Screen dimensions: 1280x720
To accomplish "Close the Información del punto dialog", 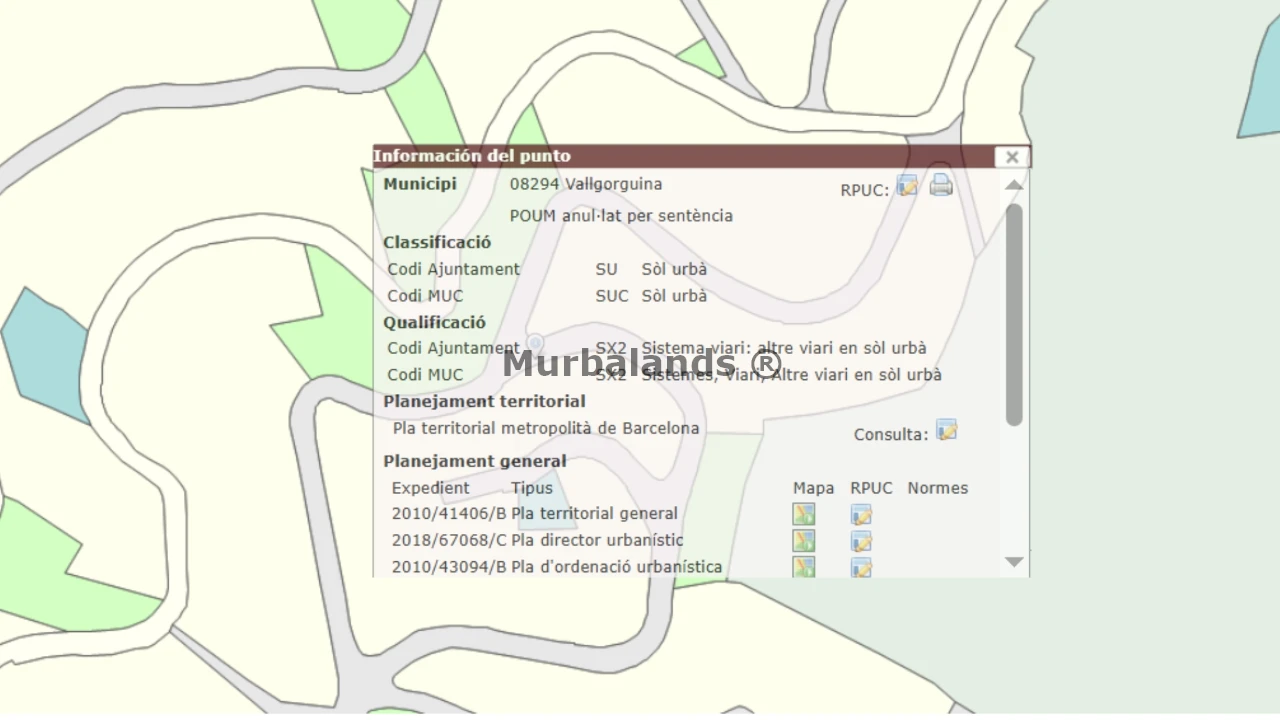I will click(1012, 157).
